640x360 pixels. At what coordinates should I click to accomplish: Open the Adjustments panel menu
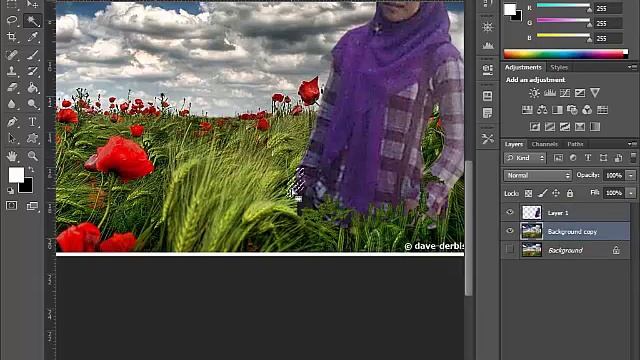[x=632, y=67]
